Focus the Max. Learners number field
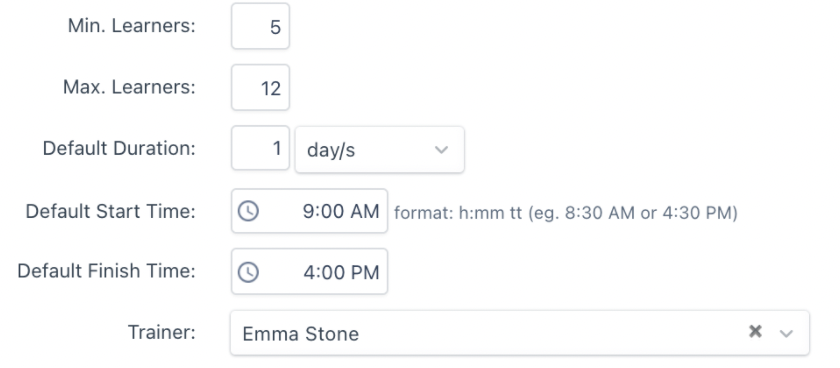 (x=260, y=87)
